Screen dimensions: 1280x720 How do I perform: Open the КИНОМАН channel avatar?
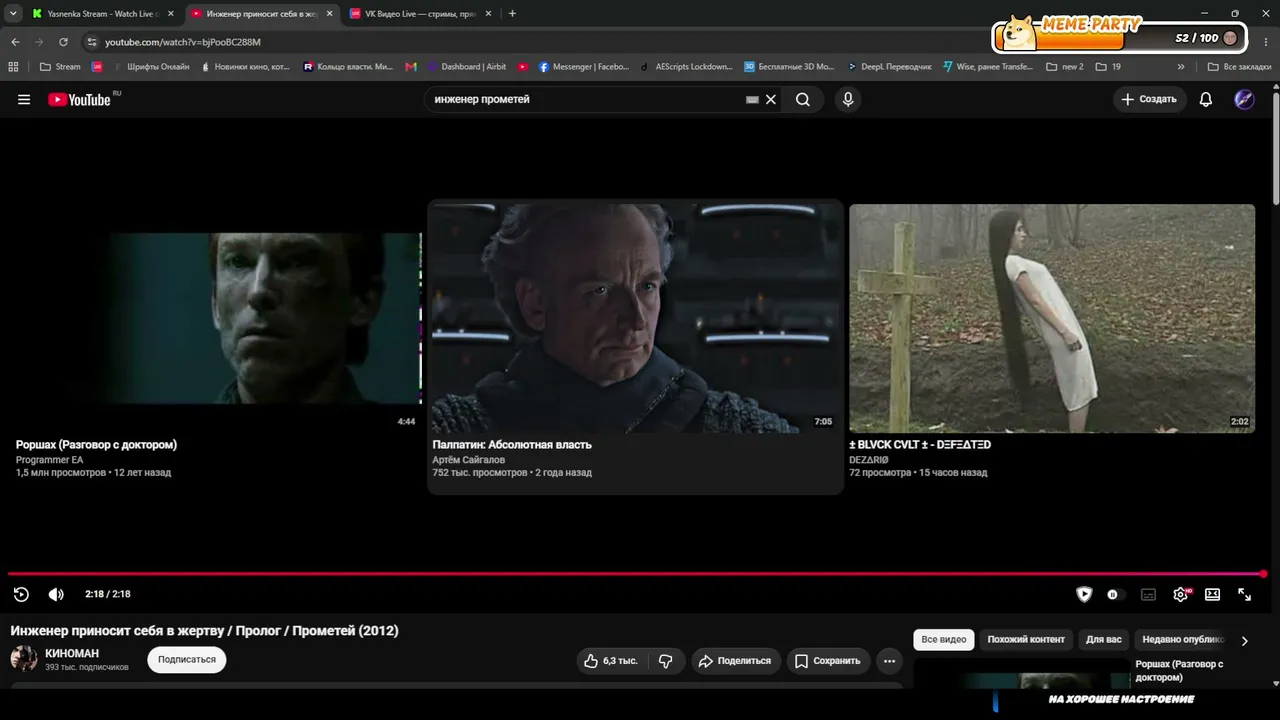24,659
